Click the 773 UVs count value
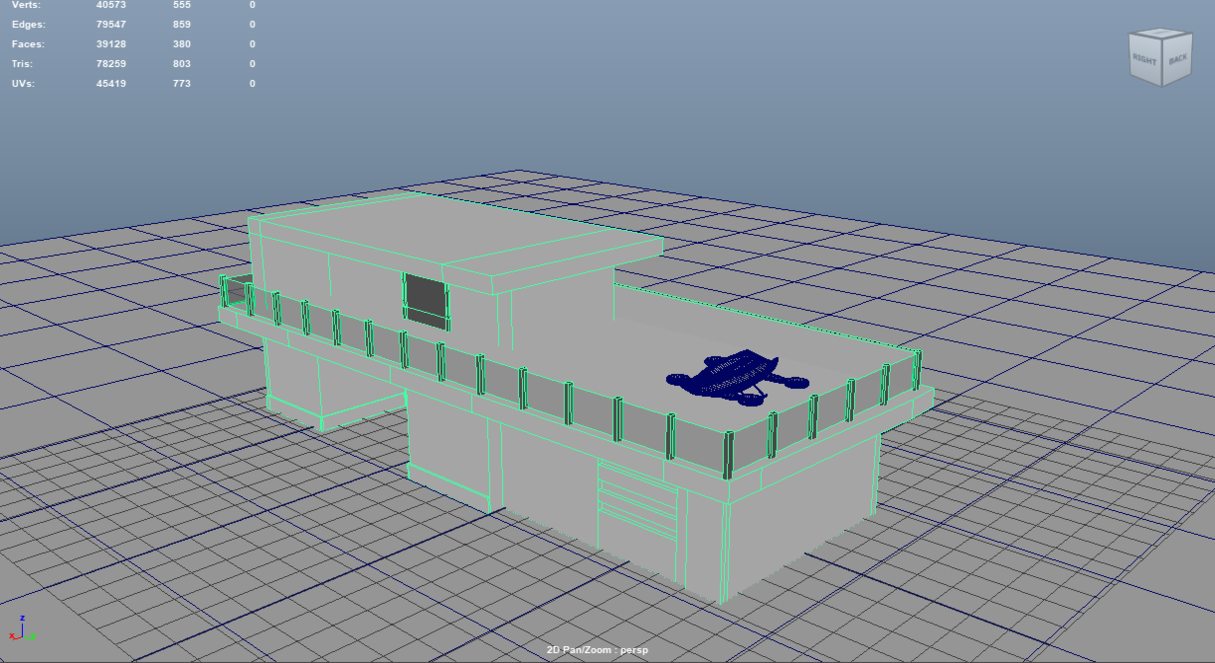The width and height of the screenshot is (1215, 663). pos(181,84)
